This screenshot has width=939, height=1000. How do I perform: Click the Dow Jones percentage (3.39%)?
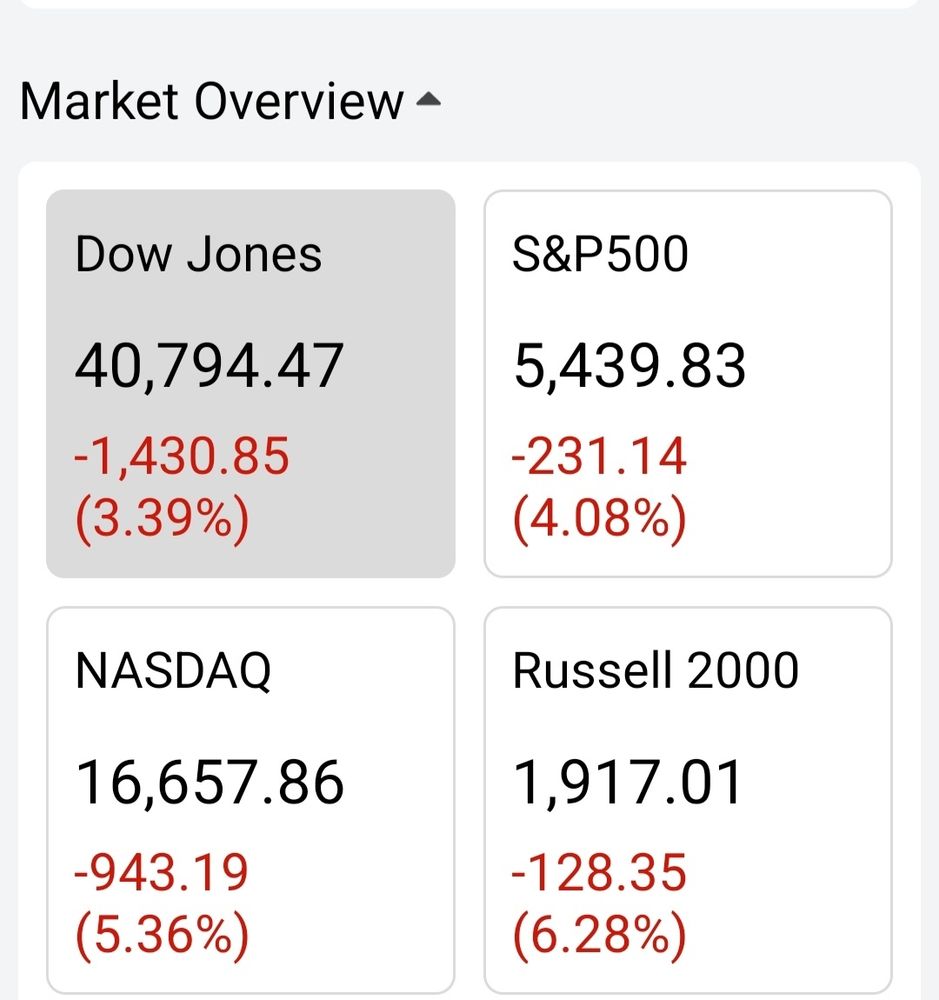[x=161, y=520]
